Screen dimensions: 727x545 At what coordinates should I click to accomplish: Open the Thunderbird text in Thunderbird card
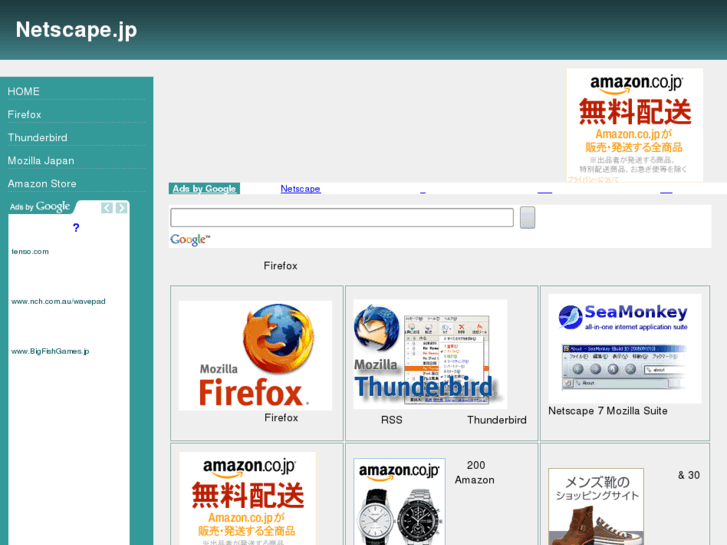tap(497, 420)
